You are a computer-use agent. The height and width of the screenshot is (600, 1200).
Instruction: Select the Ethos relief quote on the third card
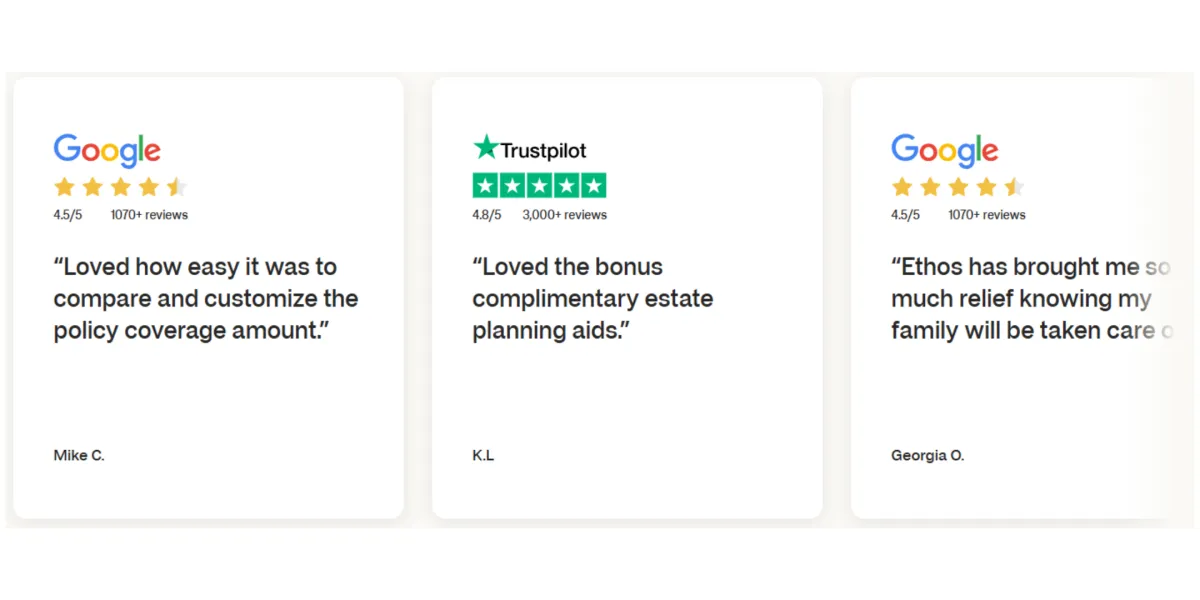pos(1032,298)
